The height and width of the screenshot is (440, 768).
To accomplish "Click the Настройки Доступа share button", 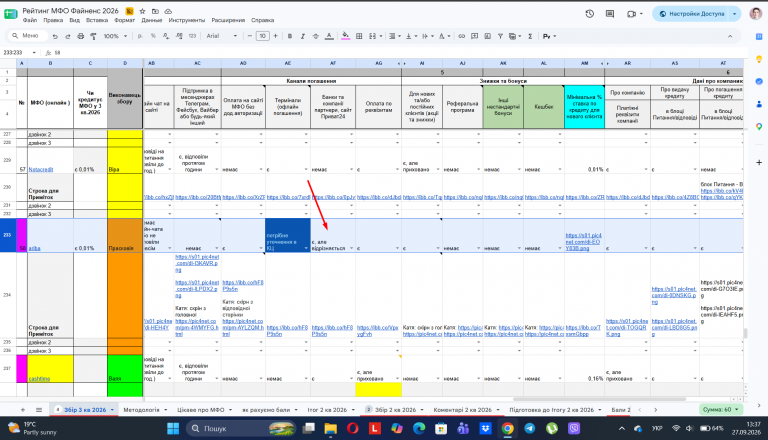I will (692, 14).
